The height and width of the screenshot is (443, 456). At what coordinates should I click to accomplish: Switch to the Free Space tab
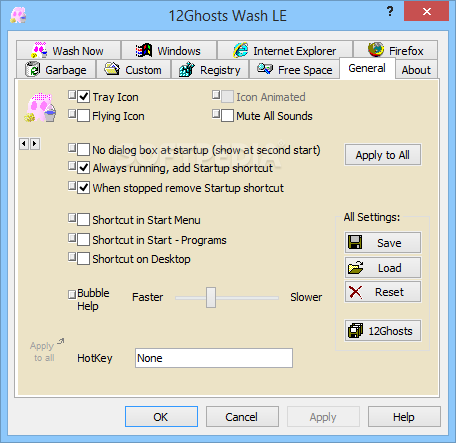click(x=294, y=70)
